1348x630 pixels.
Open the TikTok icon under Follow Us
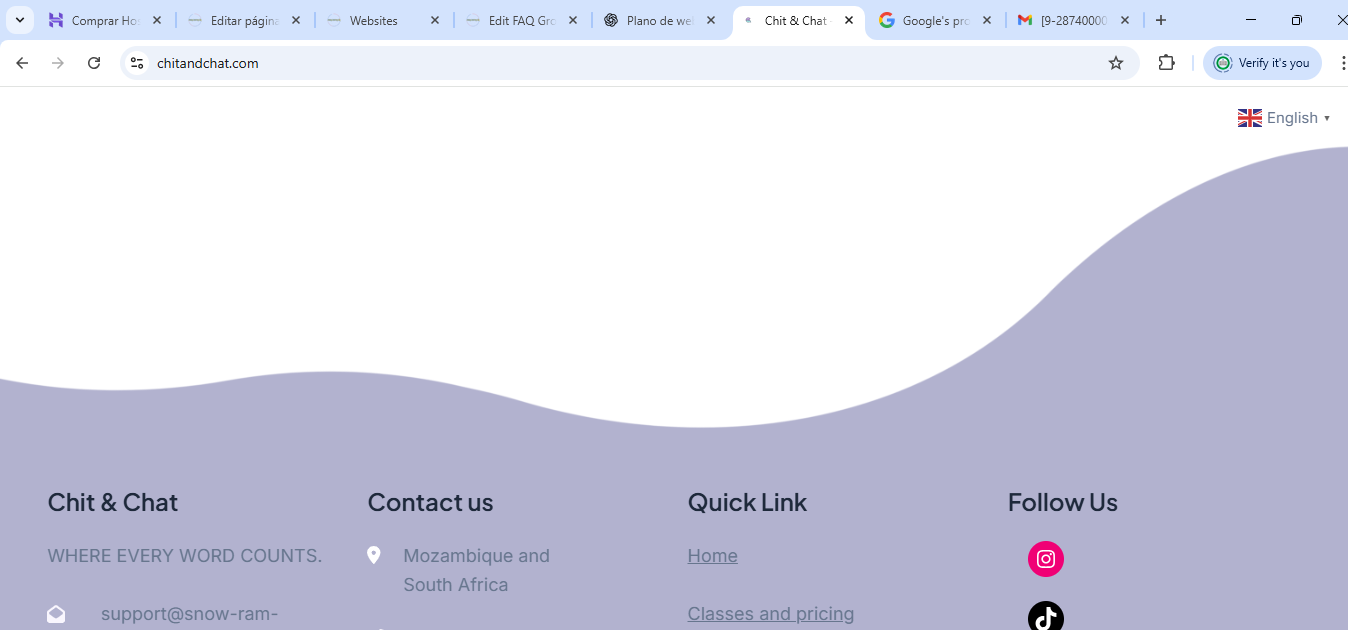pos(1045,617)
